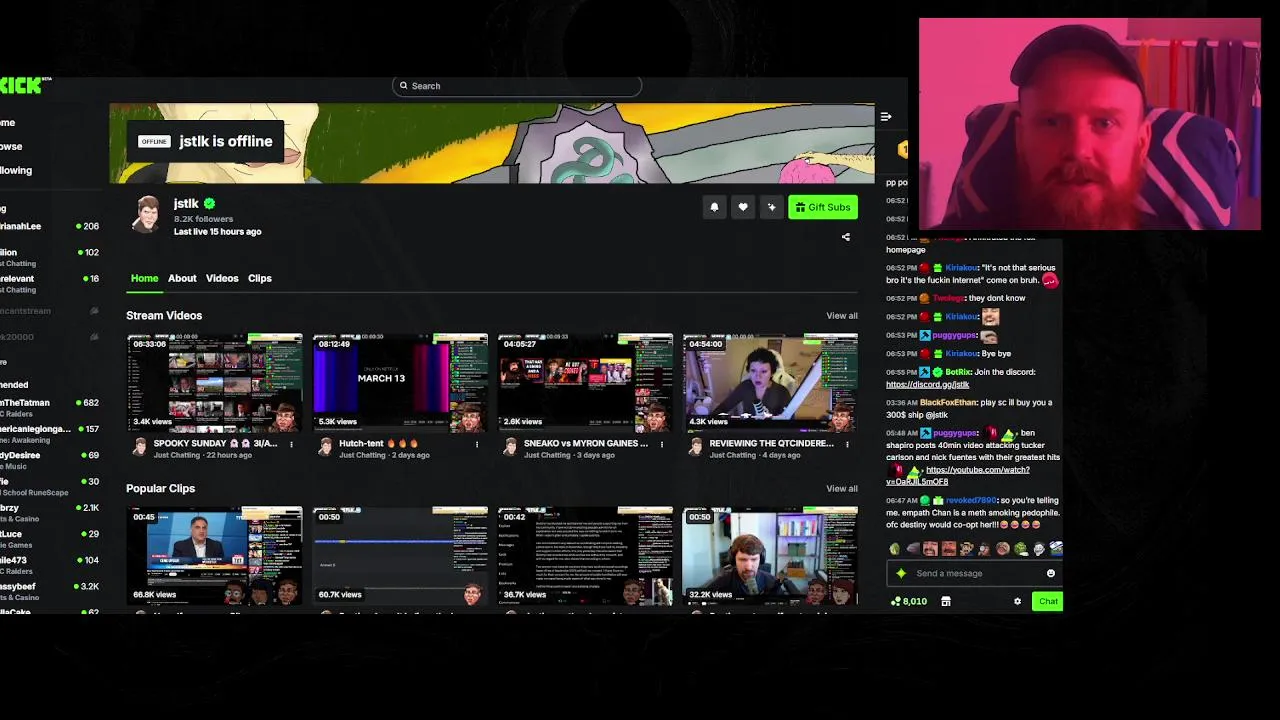Play the 00:50 clip with 32.2K views
Image resolution: width=1280 pixels, height=720 pixels.
770,556
